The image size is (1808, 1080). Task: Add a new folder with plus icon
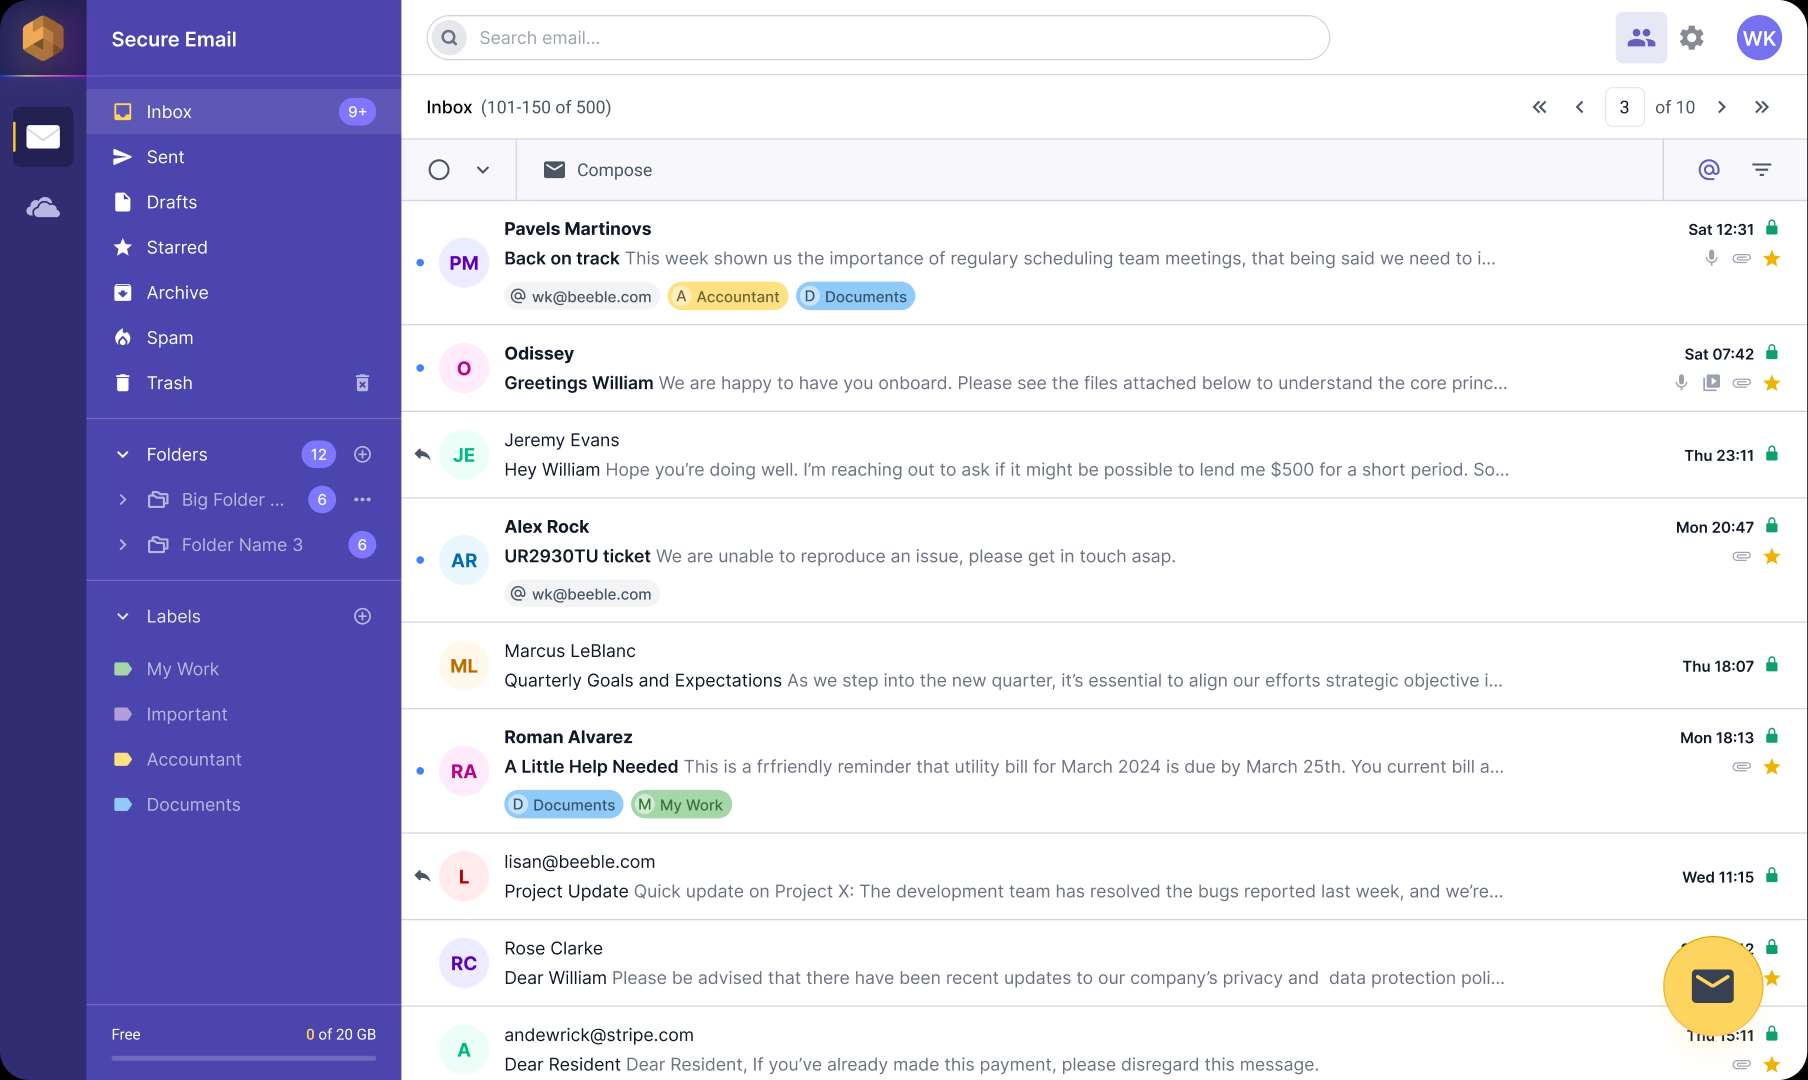[363, 454]
